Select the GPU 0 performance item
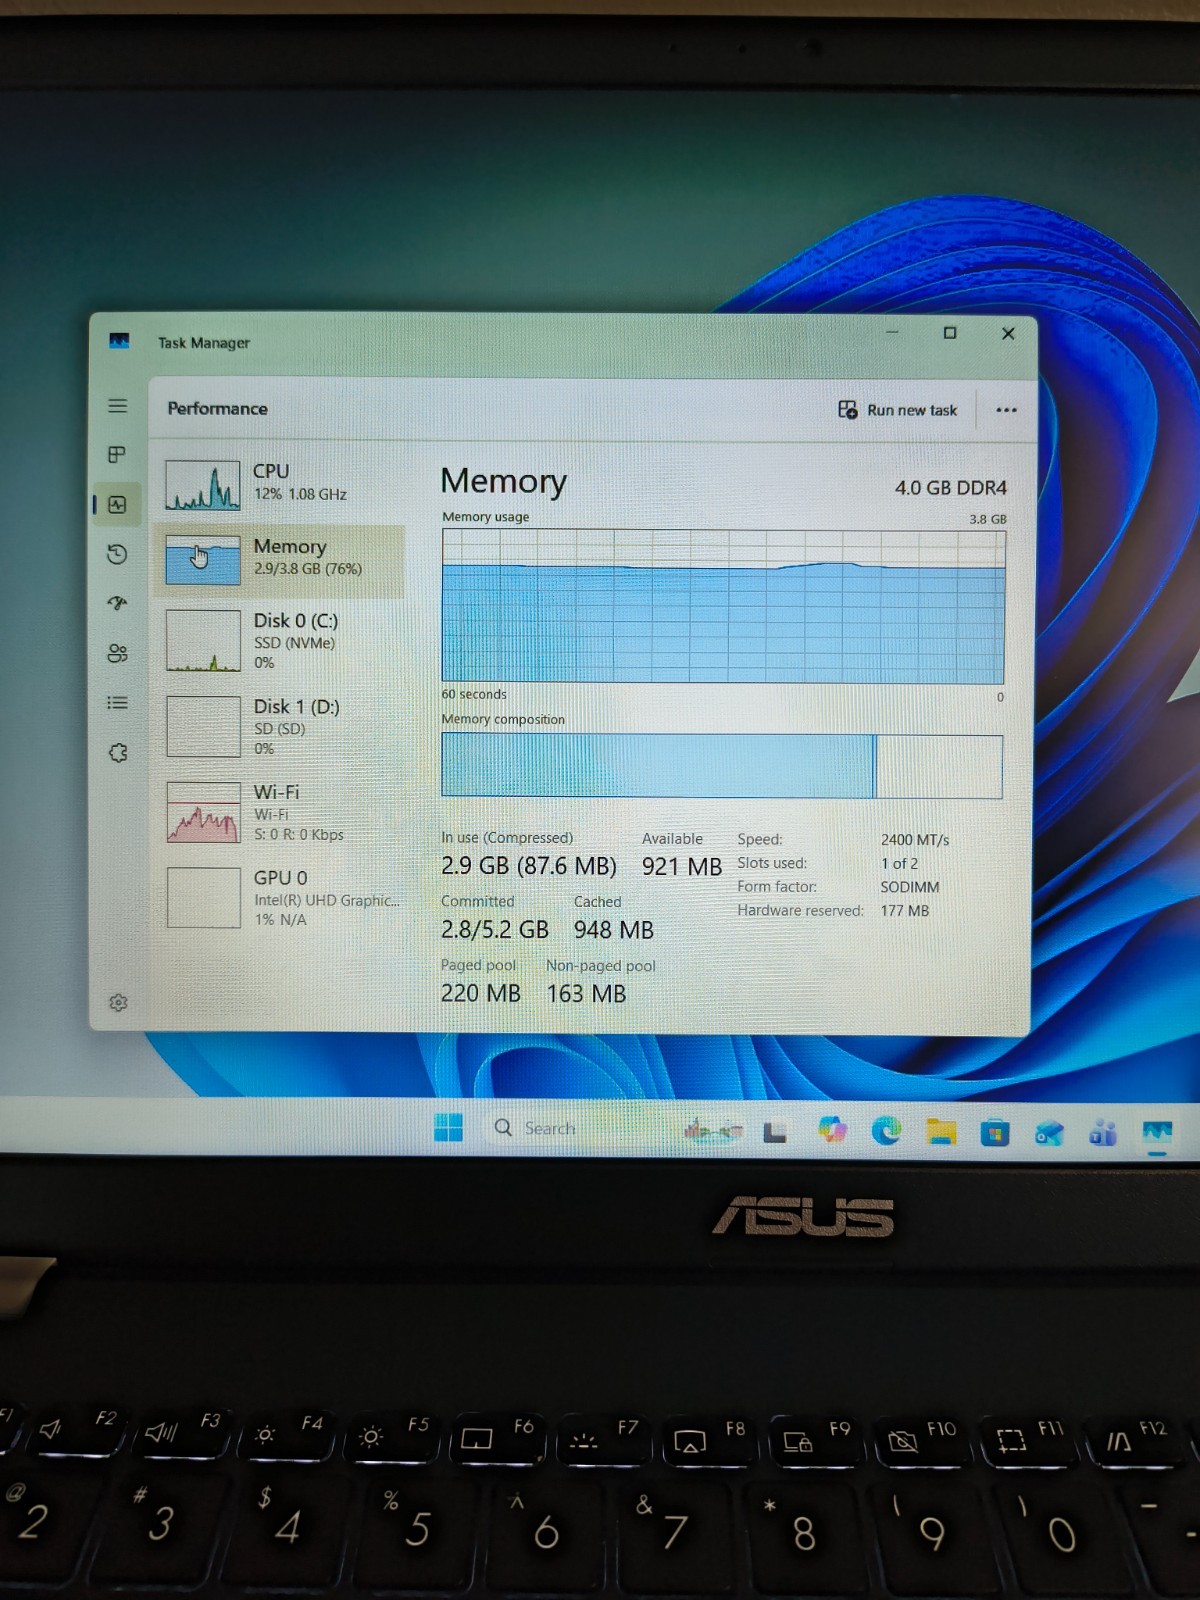The width and height of the screenshot is (1200, 1600). click(x=280, y=897)
